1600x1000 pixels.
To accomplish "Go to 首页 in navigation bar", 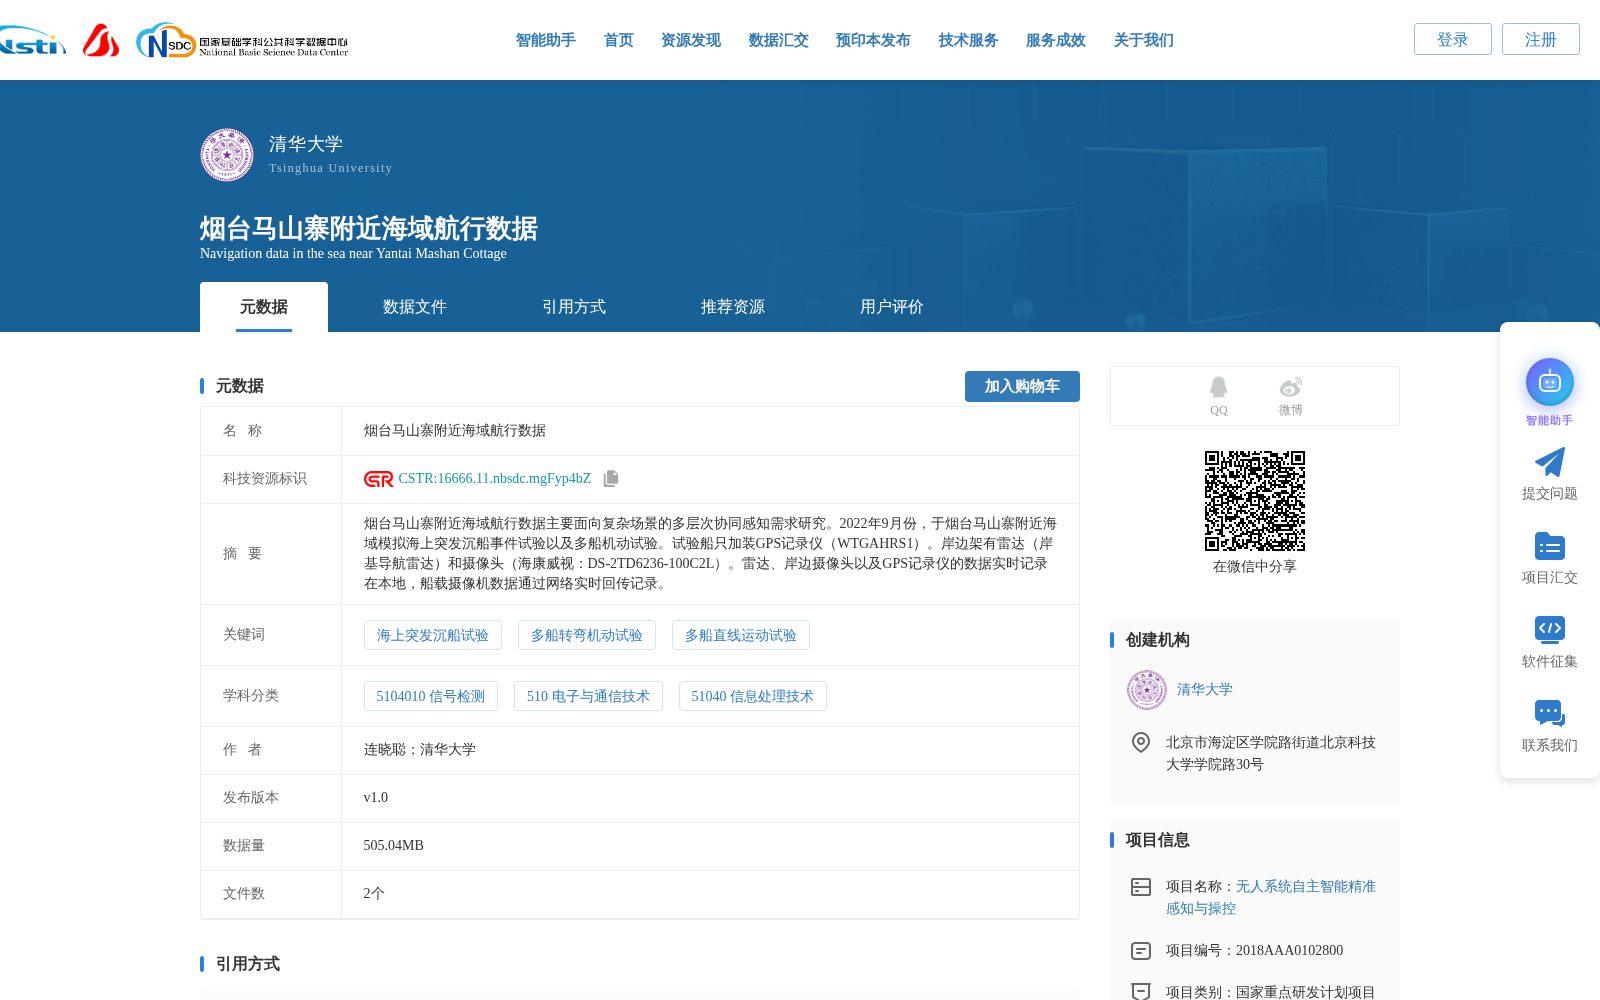I will pyautogui.click(x=618, y=40).
